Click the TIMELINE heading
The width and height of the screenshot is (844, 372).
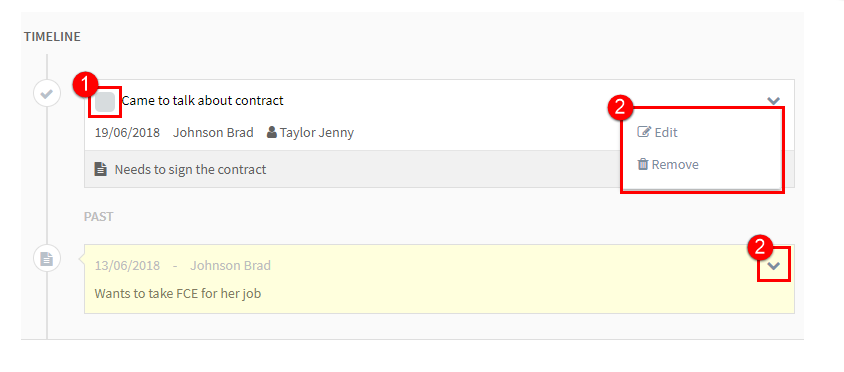52,37
